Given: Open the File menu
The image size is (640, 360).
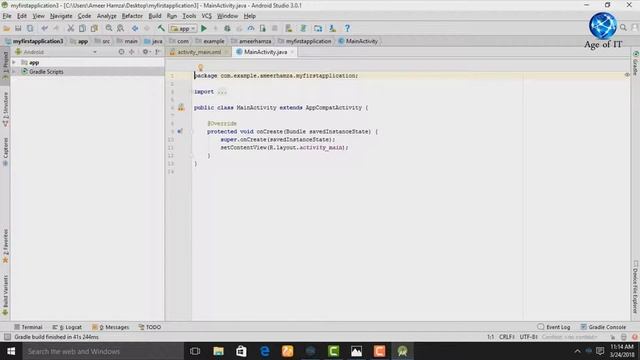Looking at the screenshot, I should [7, 16].
